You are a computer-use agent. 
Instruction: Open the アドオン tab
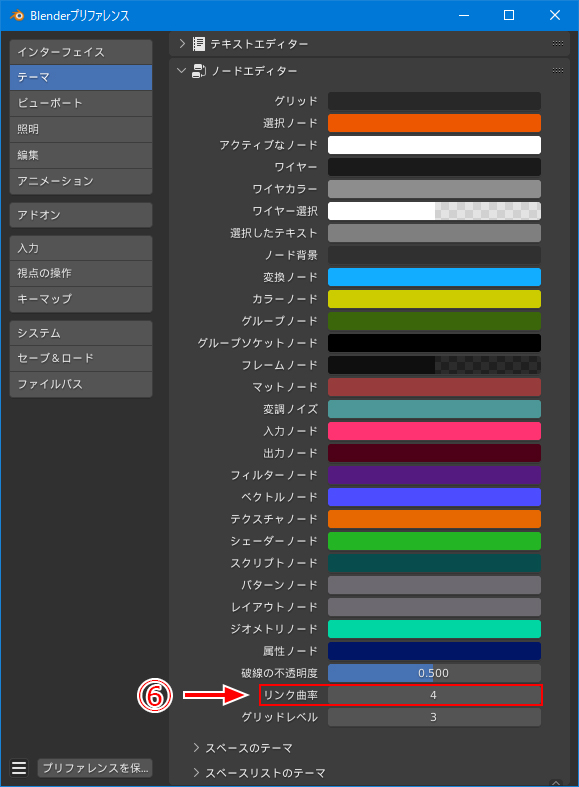click(81, 215)
